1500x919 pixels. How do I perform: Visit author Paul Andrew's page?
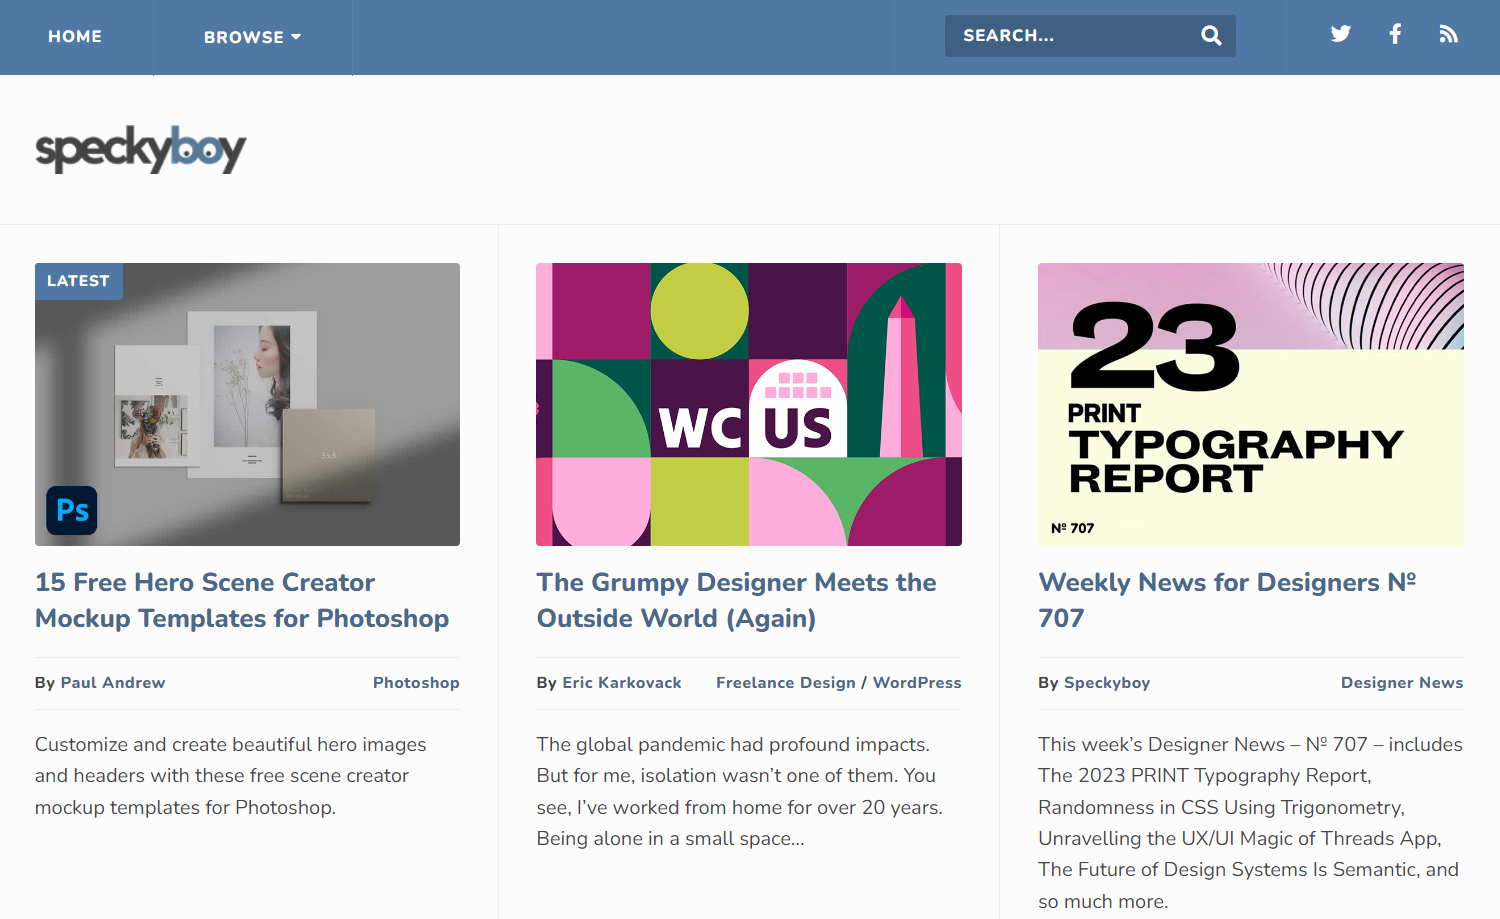point(113,683)
